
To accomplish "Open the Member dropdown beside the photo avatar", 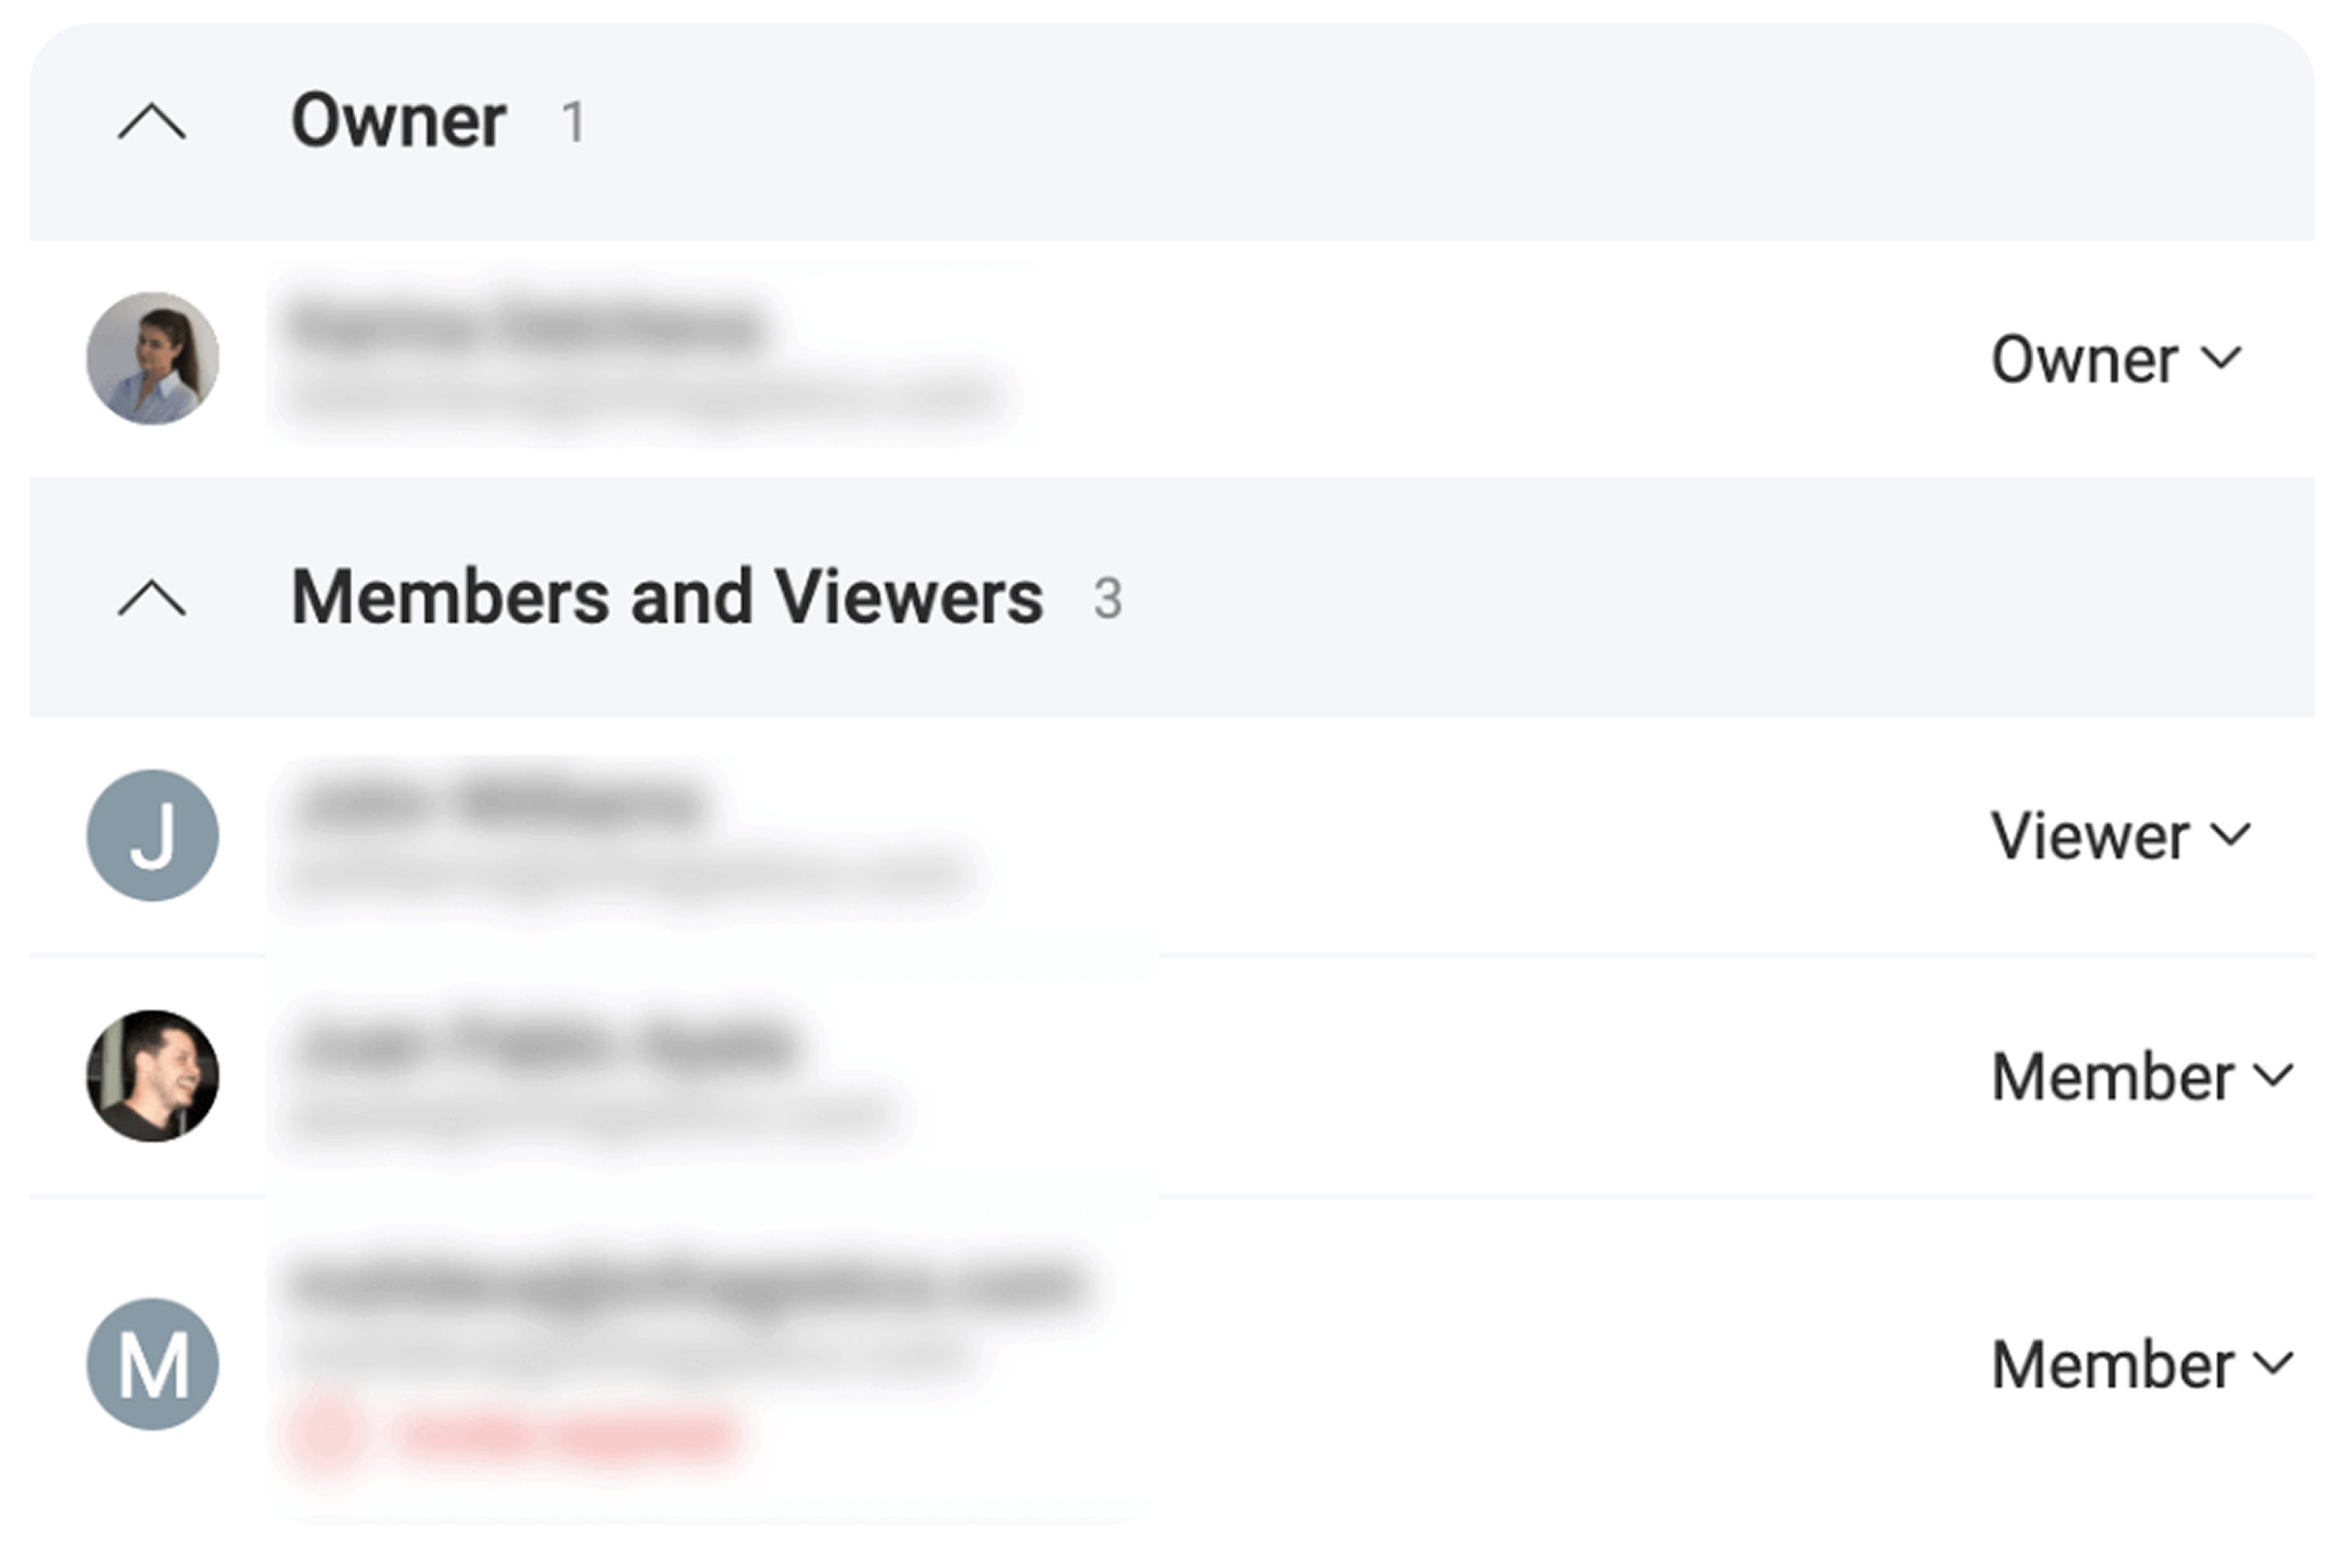I will click(x=2141, y=1077).
